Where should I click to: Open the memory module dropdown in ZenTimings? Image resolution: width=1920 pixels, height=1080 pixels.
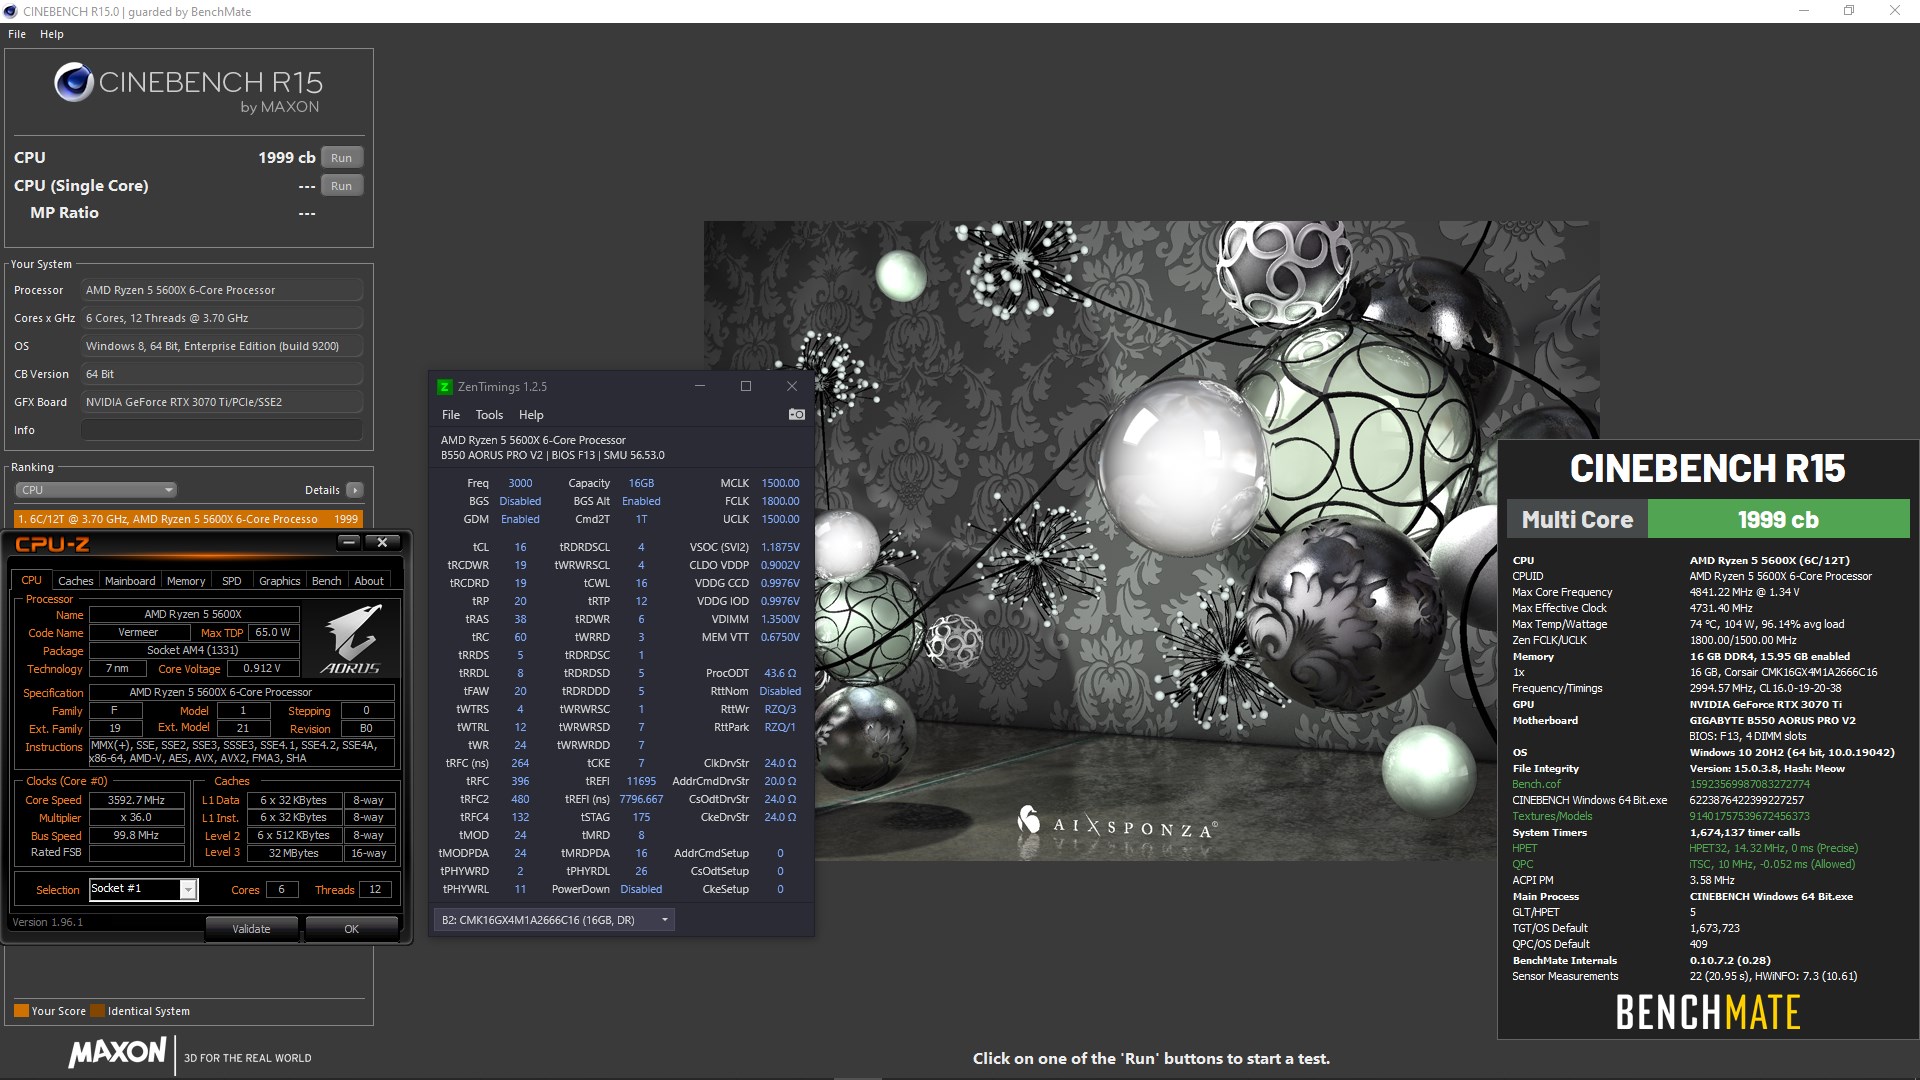click(554, 920)
